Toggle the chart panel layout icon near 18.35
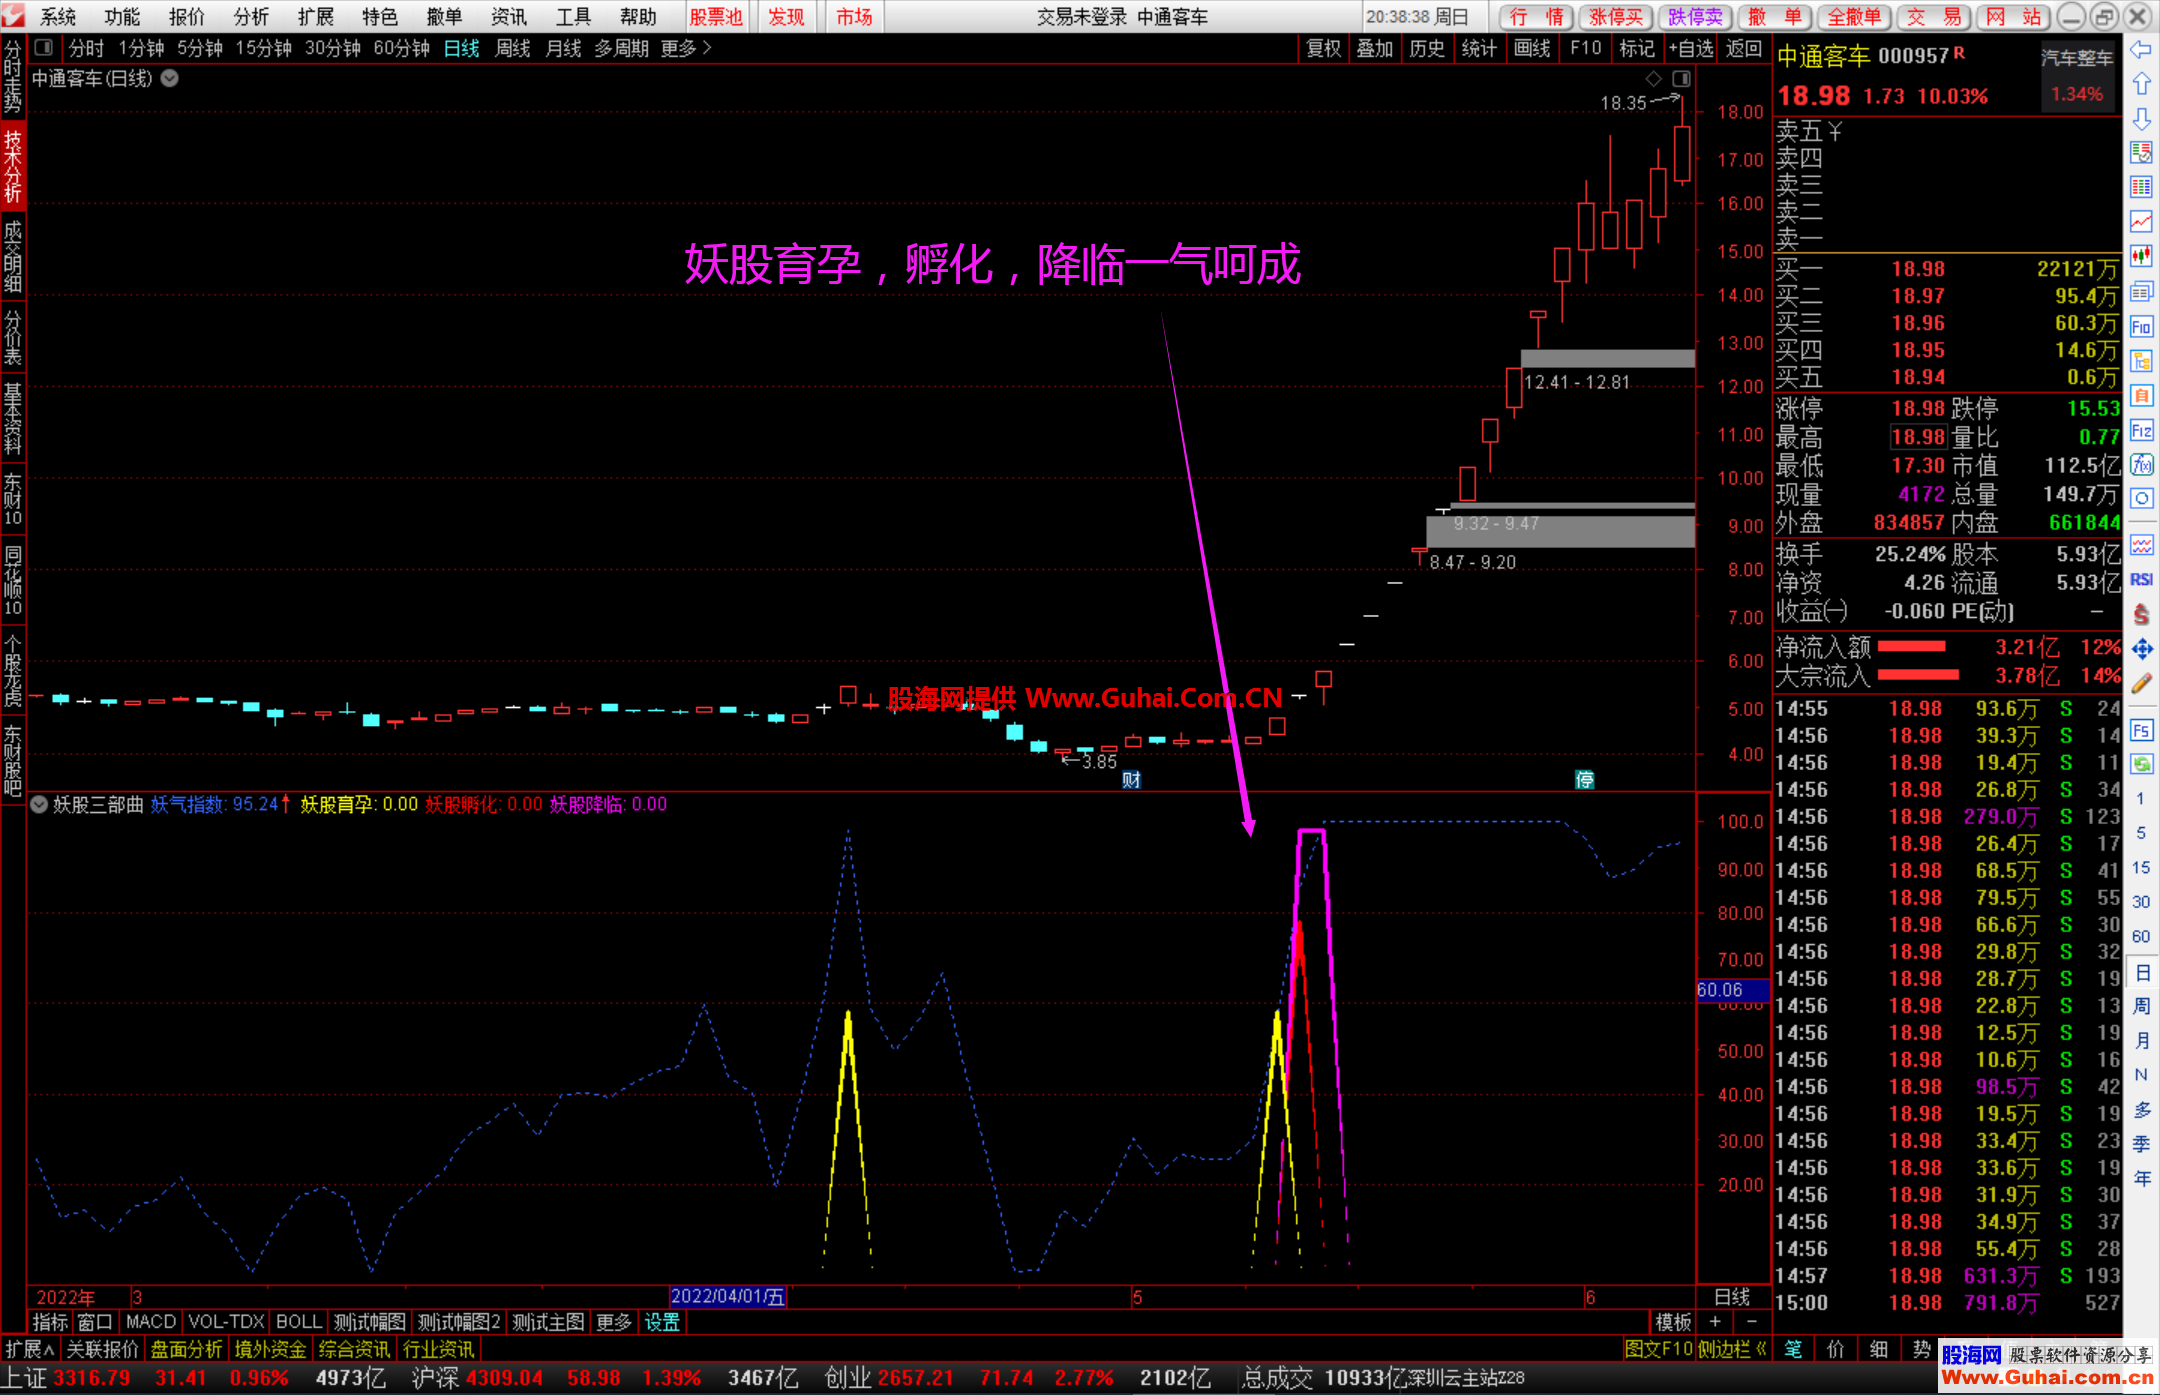Image resolution: width=2160 pixels, height=1395 pixels. (x=1681, y=78)
